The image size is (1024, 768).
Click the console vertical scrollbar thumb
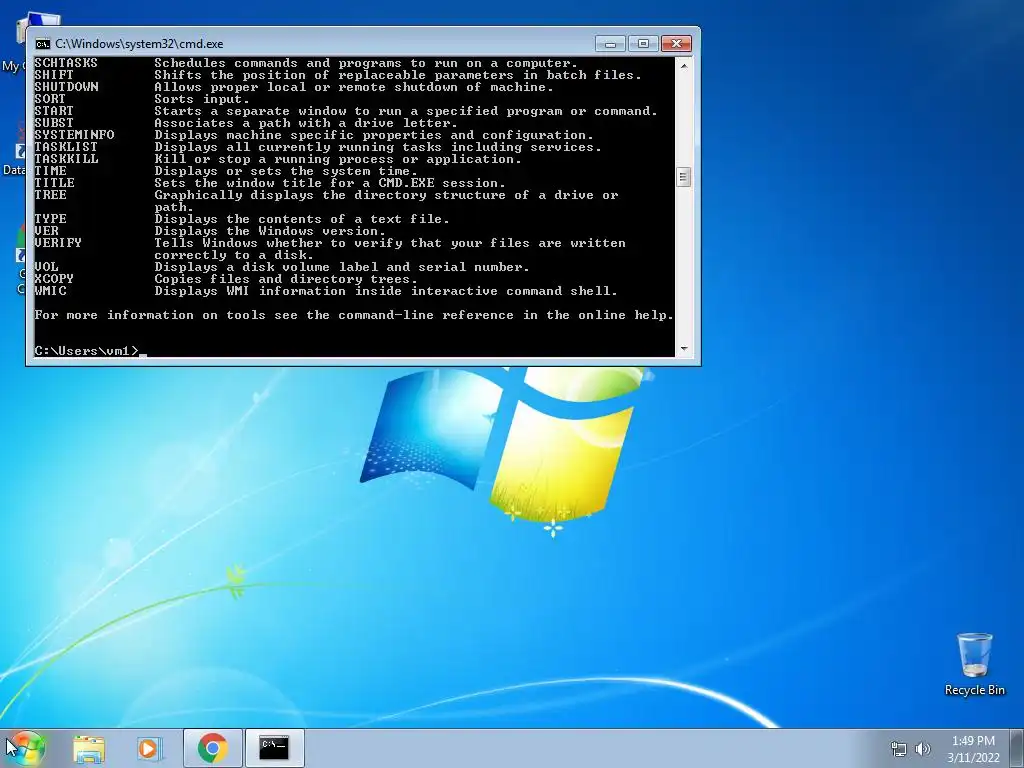pos(684,177)
